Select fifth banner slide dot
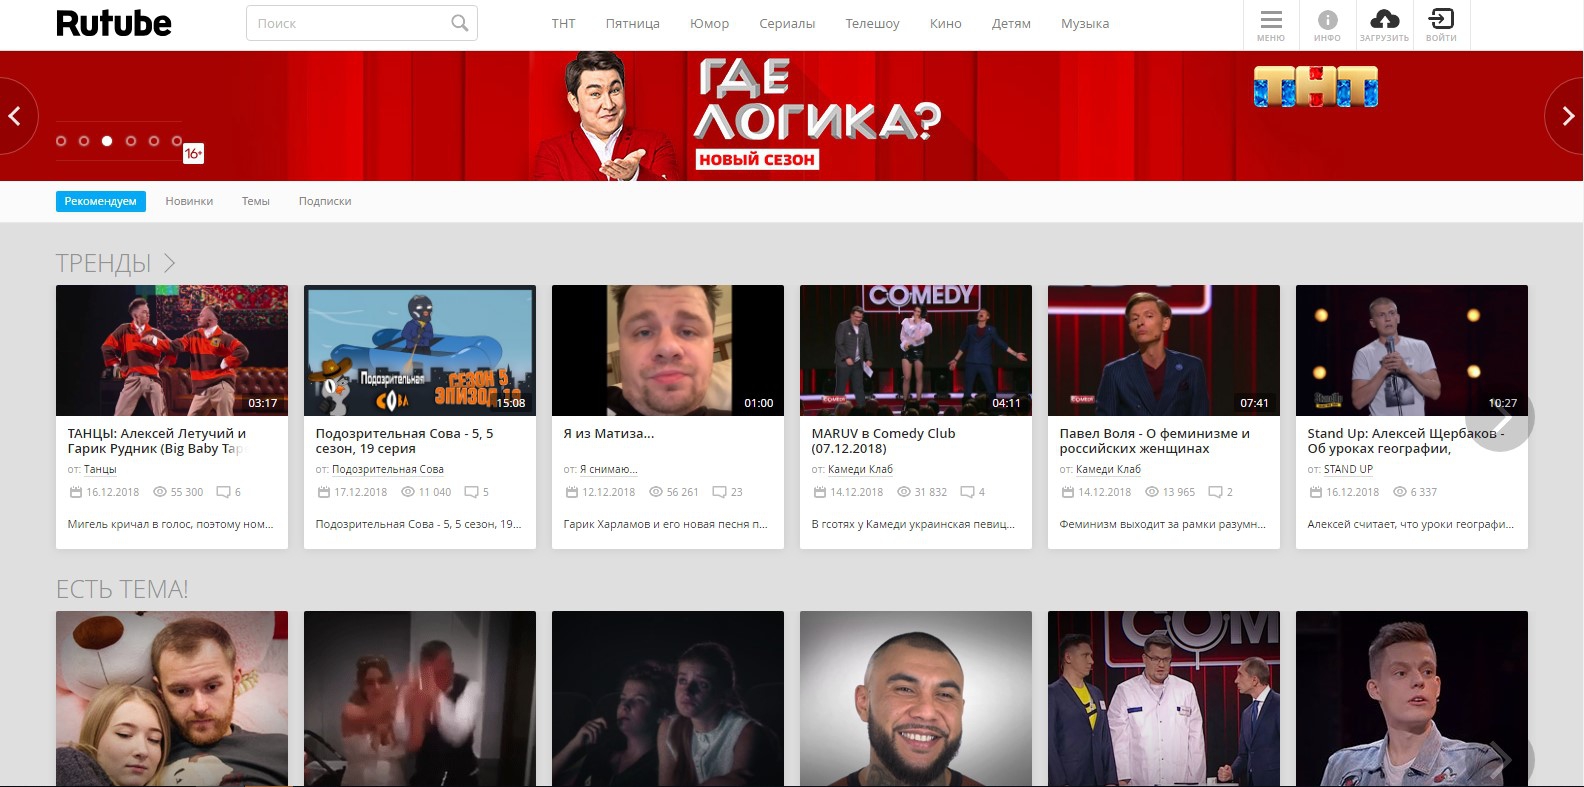1584x787 pixels. 154,141
